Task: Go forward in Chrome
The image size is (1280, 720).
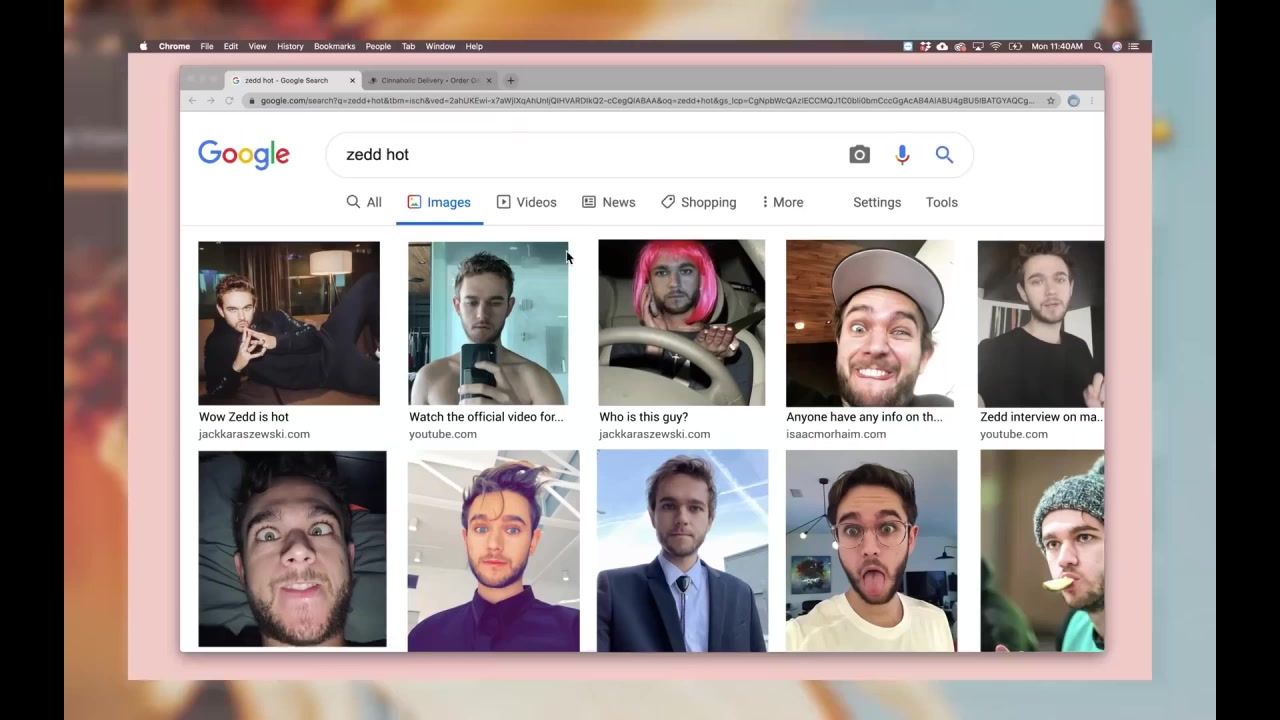Action: [210, 100]
